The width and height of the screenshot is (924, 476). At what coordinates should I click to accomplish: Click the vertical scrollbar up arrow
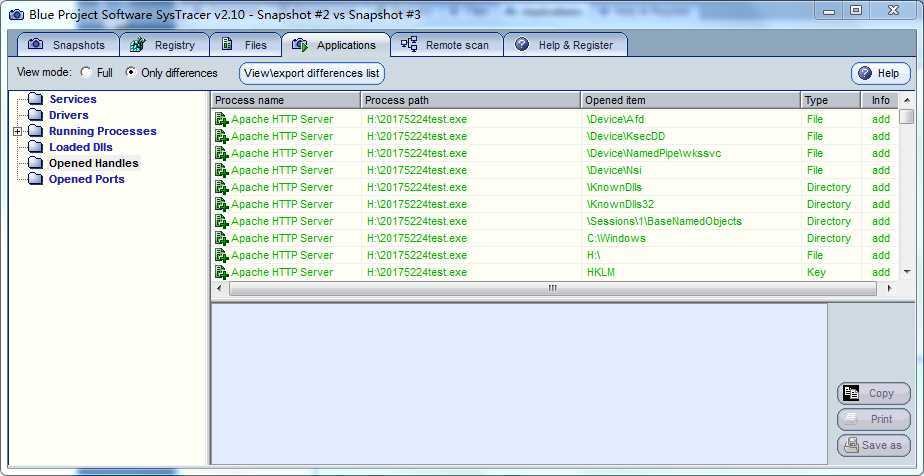click(x=907, y=100)
